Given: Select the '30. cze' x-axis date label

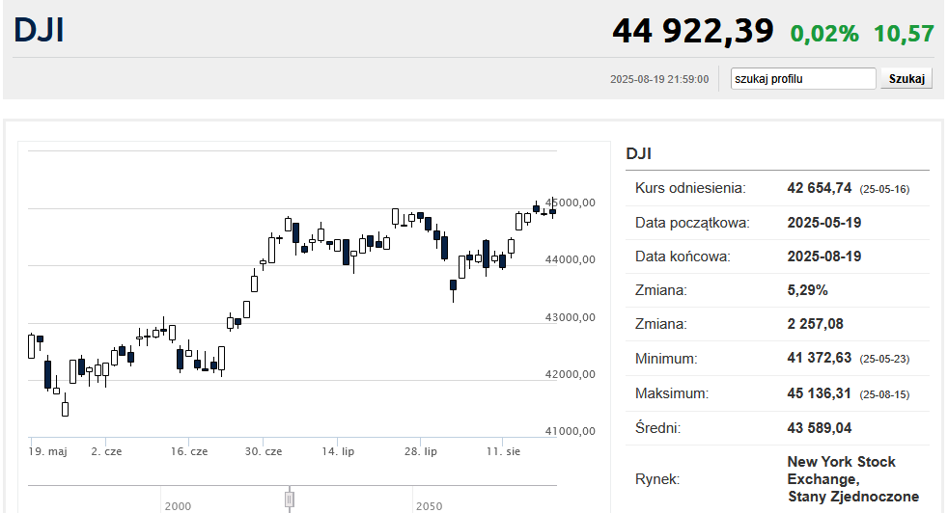Looking at the screenshot, I should click(264, 451).
